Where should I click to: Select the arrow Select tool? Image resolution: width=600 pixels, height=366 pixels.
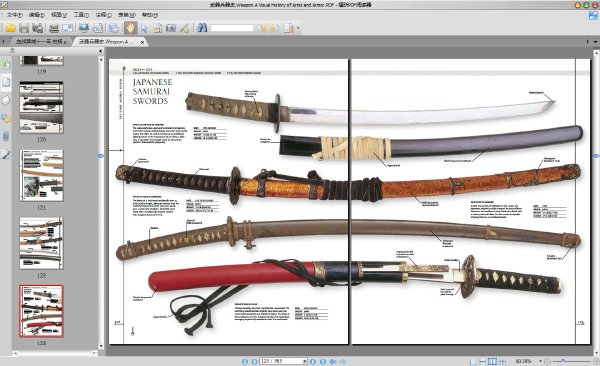coord(144,28)
